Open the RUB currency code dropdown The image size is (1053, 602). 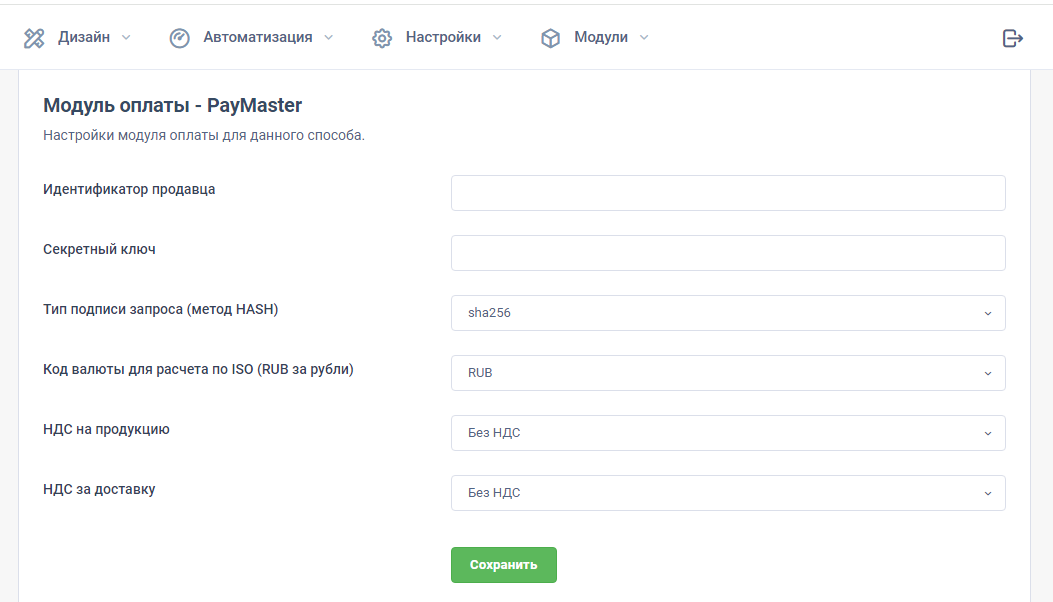pos(727,373)
